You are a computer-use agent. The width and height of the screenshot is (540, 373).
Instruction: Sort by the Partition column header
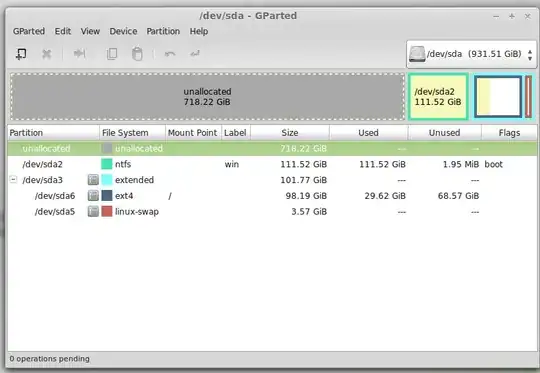pyautogui.click(x=53, y=133)
